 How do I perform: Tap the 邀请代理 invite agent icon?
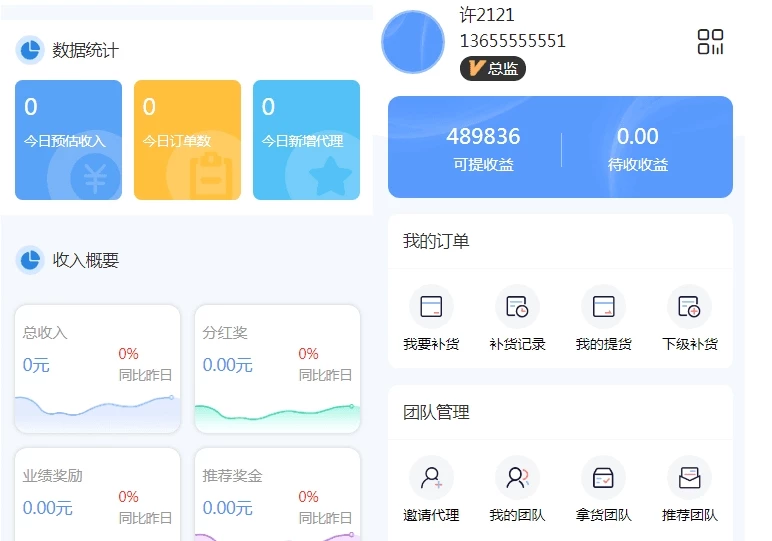click(x=431, y=478)
